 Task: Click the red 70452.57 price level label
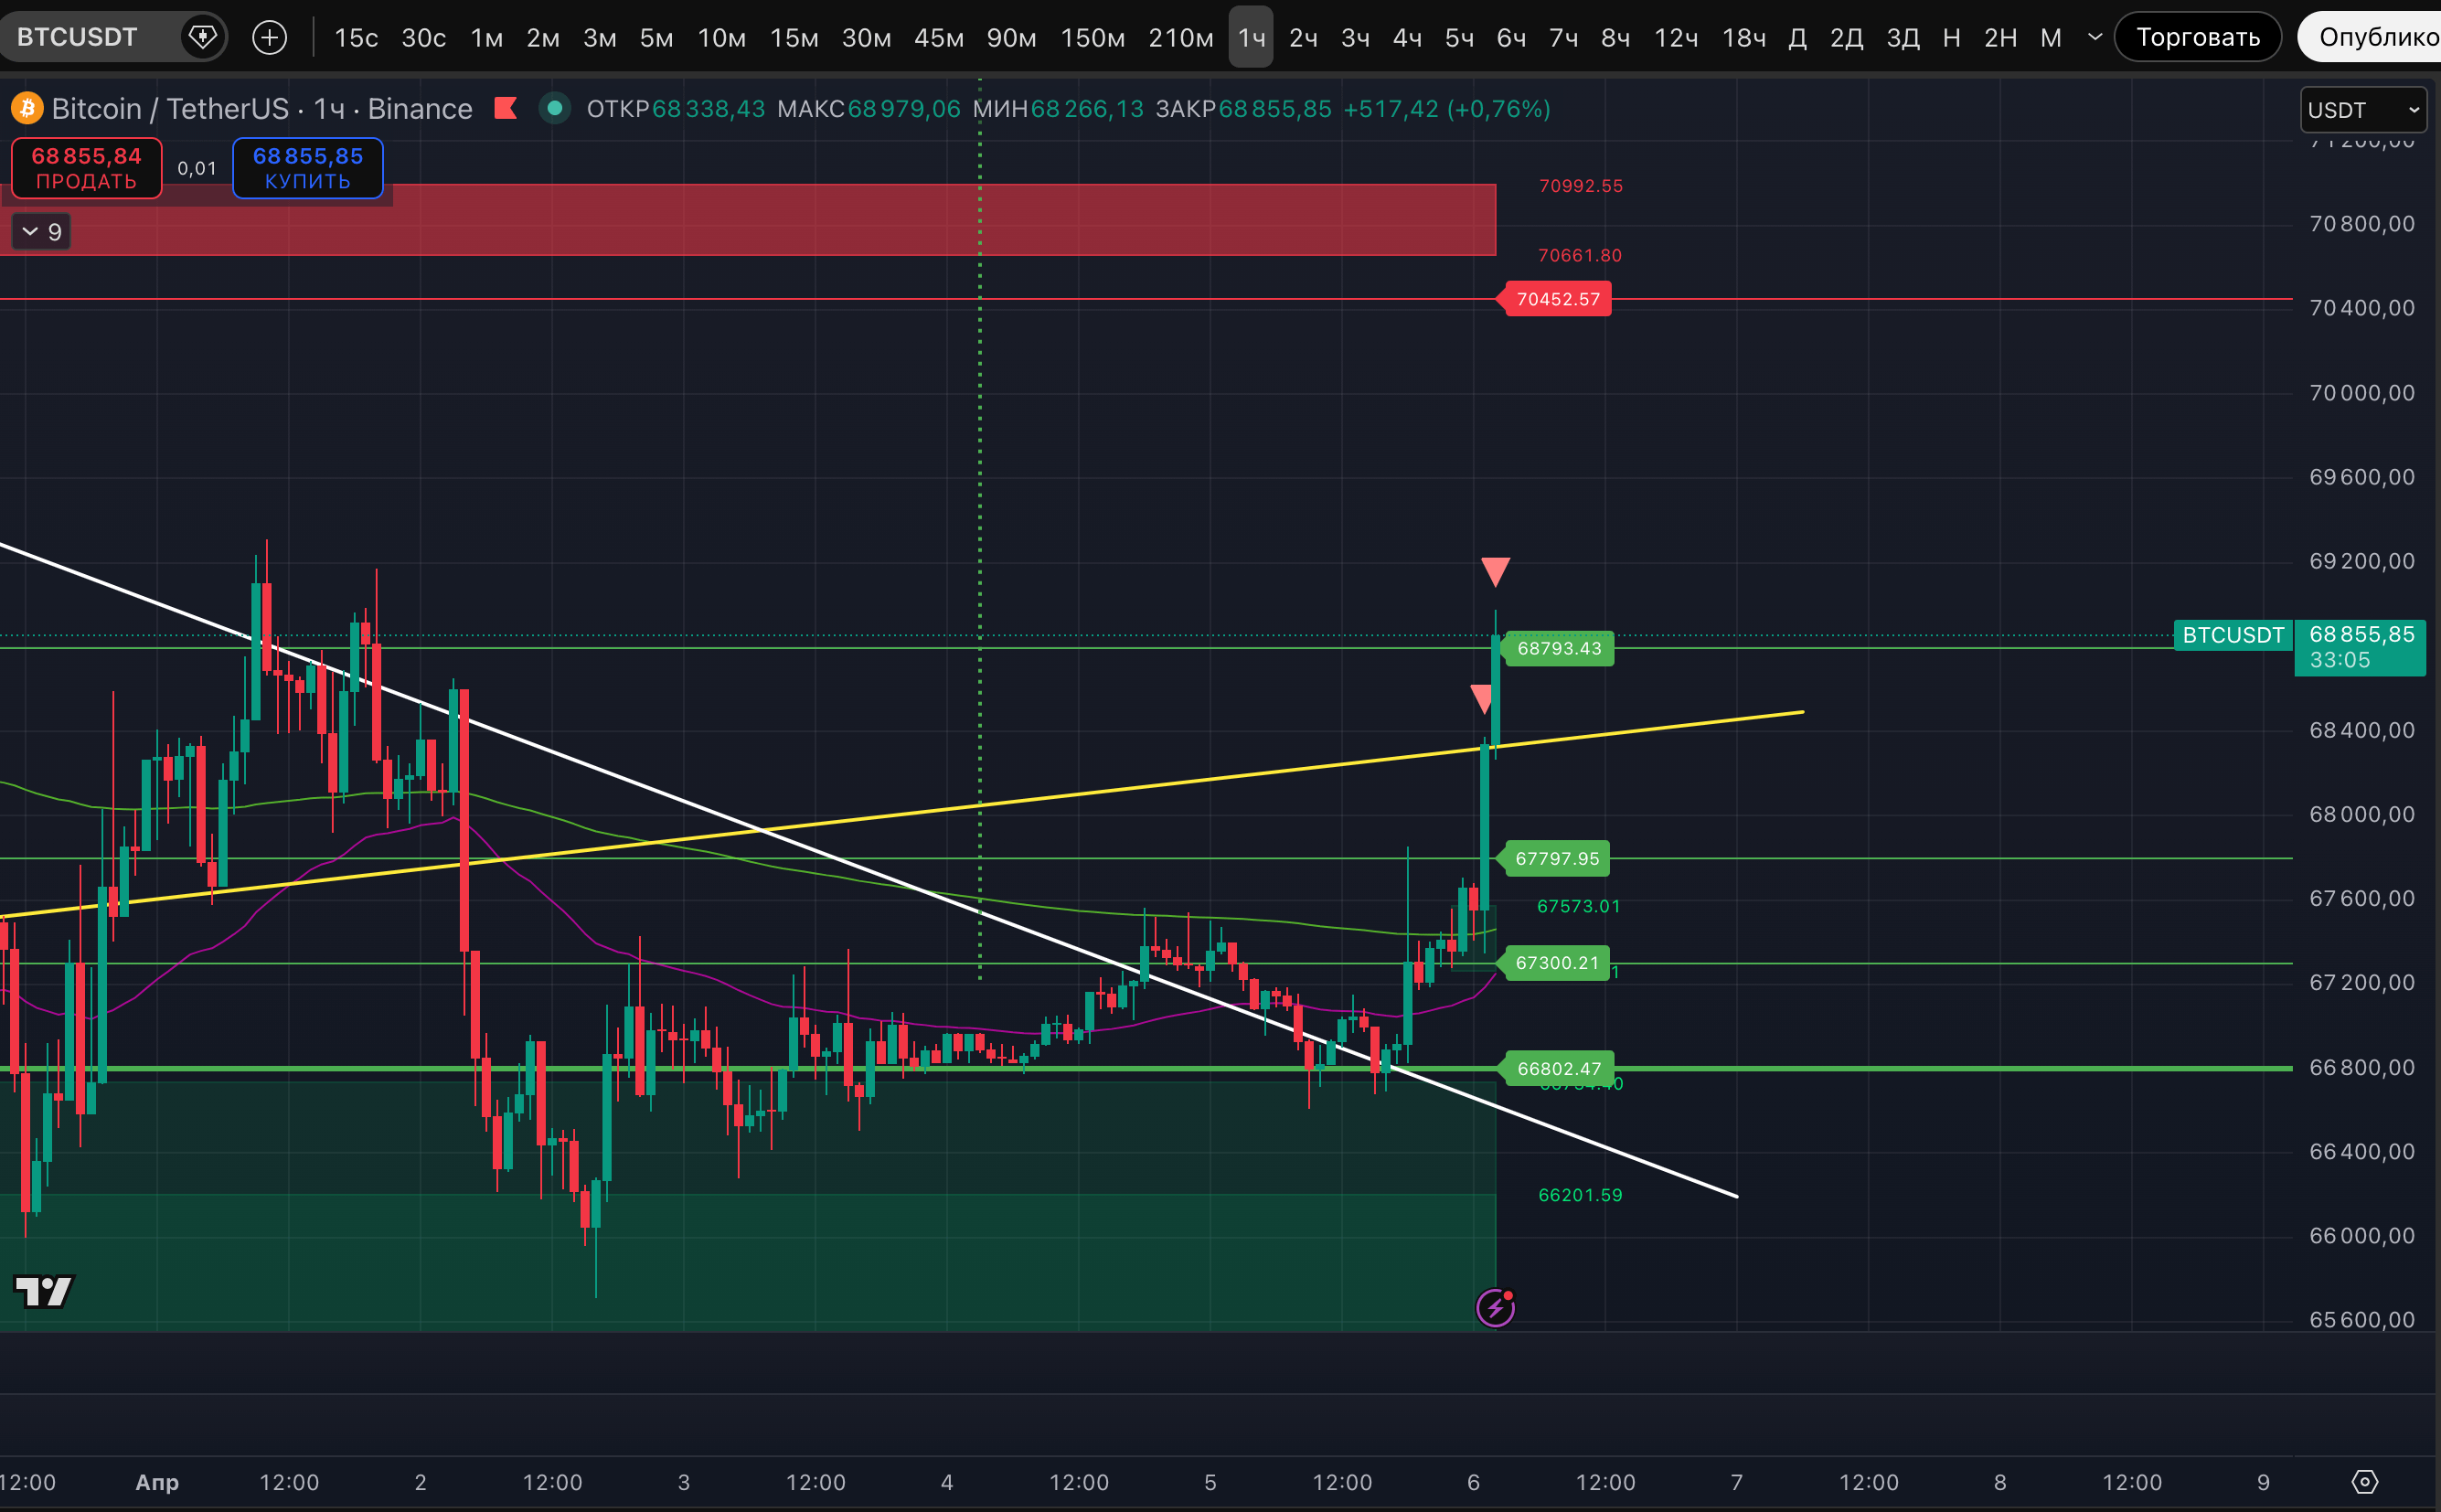tap(1557, 299)
